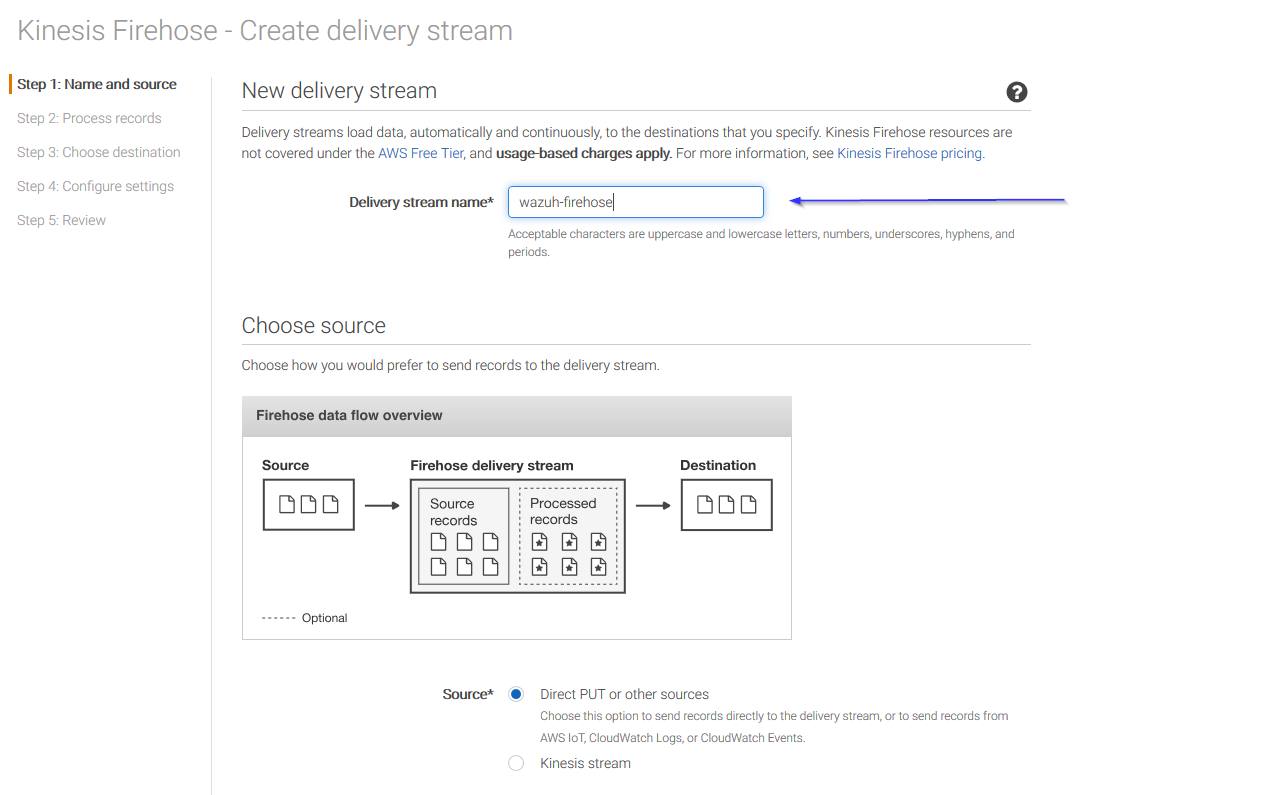This screenshot has height=795, width=1262.
Task: Click the Source documents icon box
Action: 308,504
